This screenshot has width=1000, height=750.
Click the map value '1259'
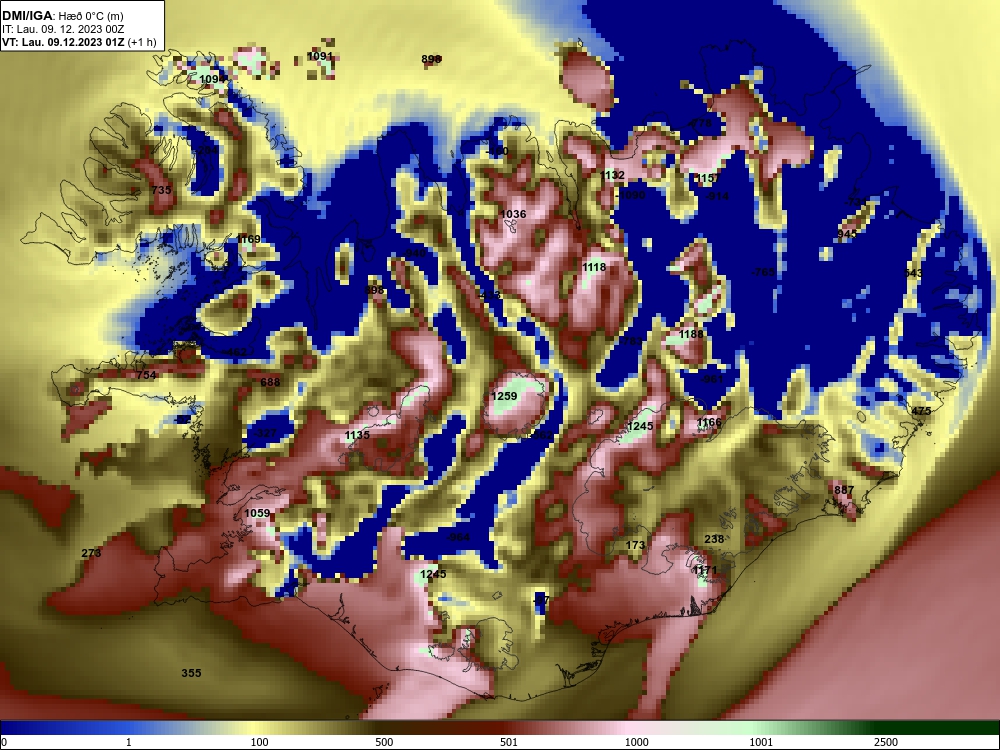[504, 396]
